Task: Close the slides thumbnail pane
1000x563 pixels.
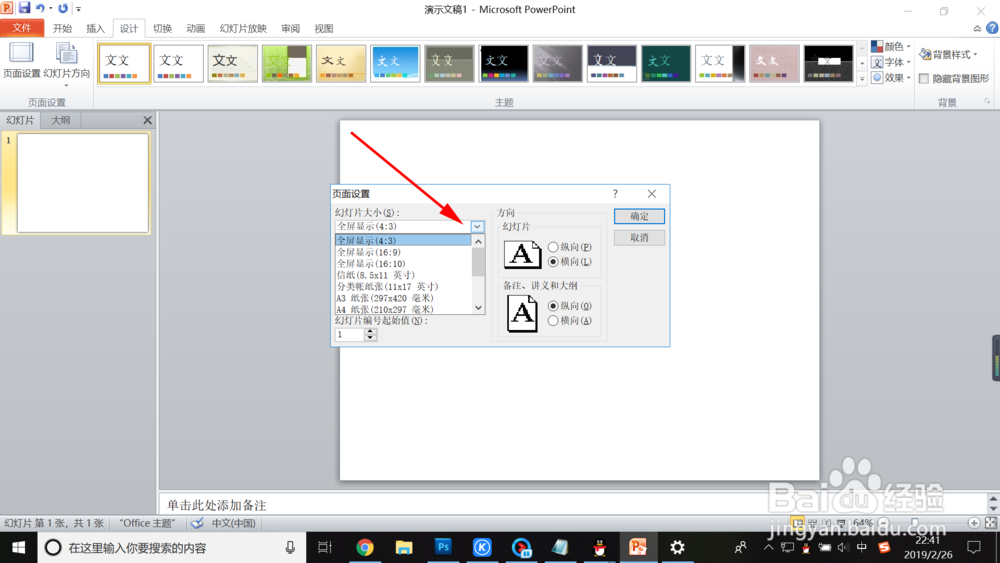Action: tap(147, 120)
